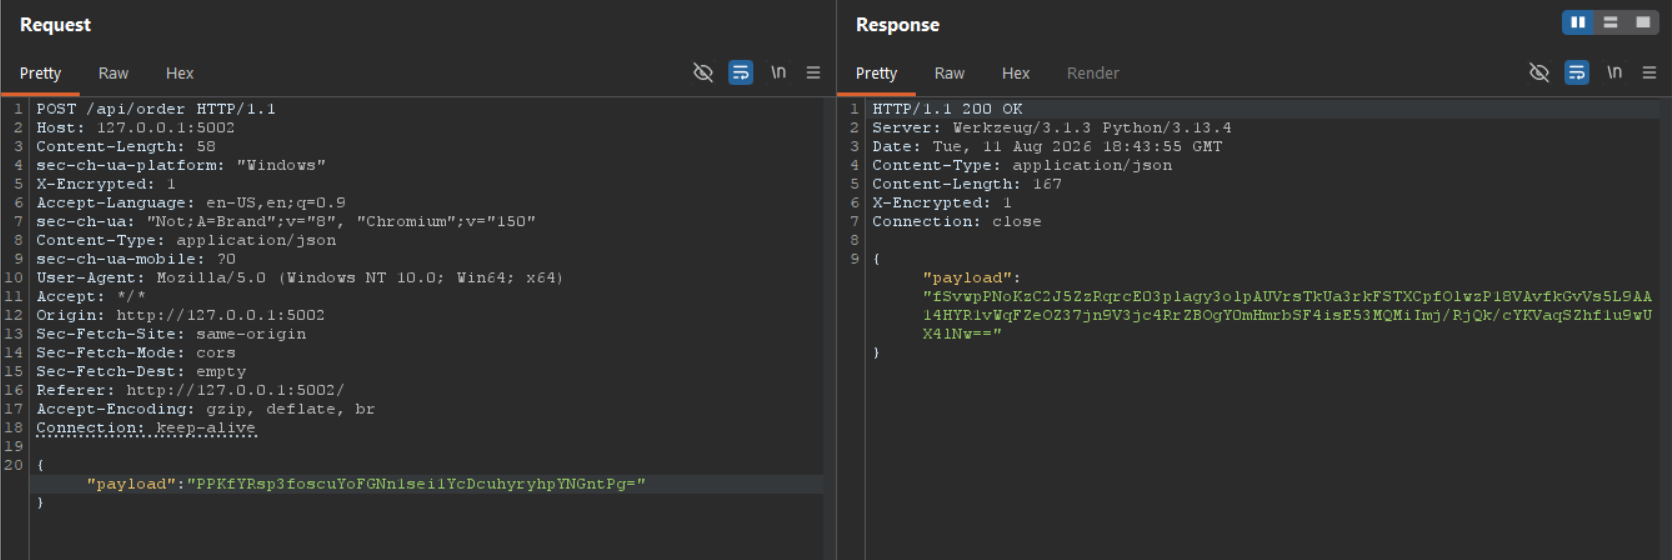Open Raw tab in Response panel
Image resolution: width=1672 pixels, height=560 pixels.
pyautogui.click(x=949, y=73)
